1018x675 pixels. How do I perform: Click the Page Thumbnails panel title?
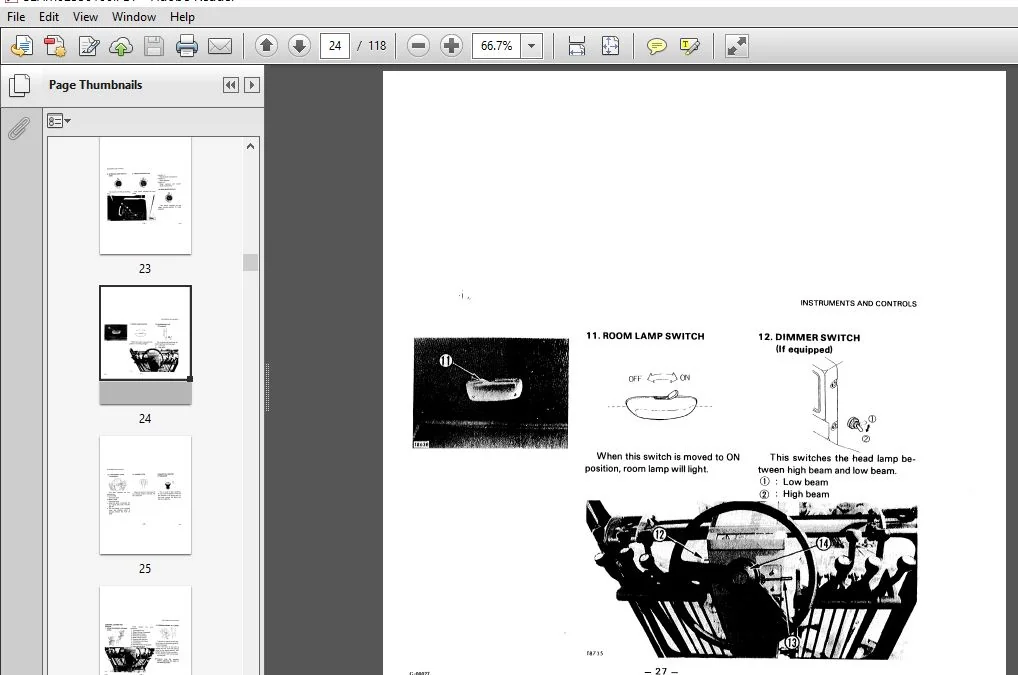pyautogui.click(x=95, y=85)
